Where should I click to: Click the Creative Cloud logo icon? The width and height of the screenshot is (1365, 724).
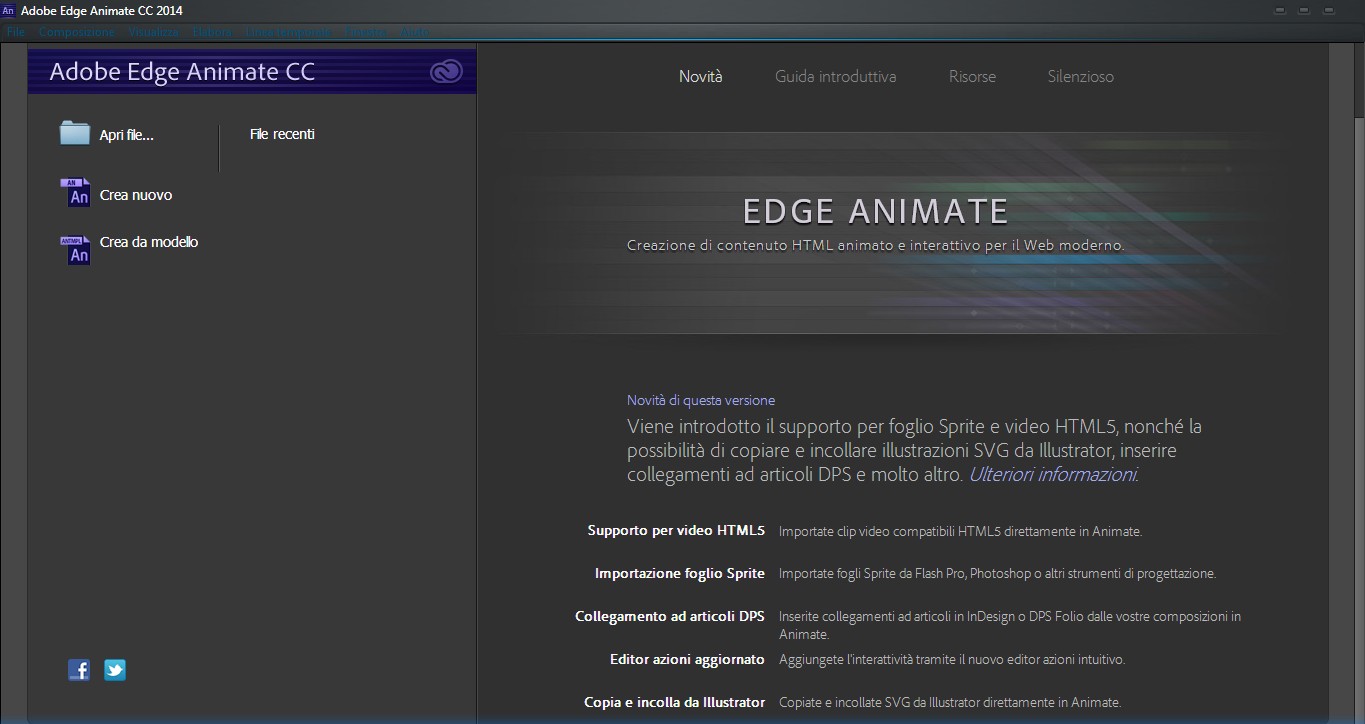tap(446, 72)
